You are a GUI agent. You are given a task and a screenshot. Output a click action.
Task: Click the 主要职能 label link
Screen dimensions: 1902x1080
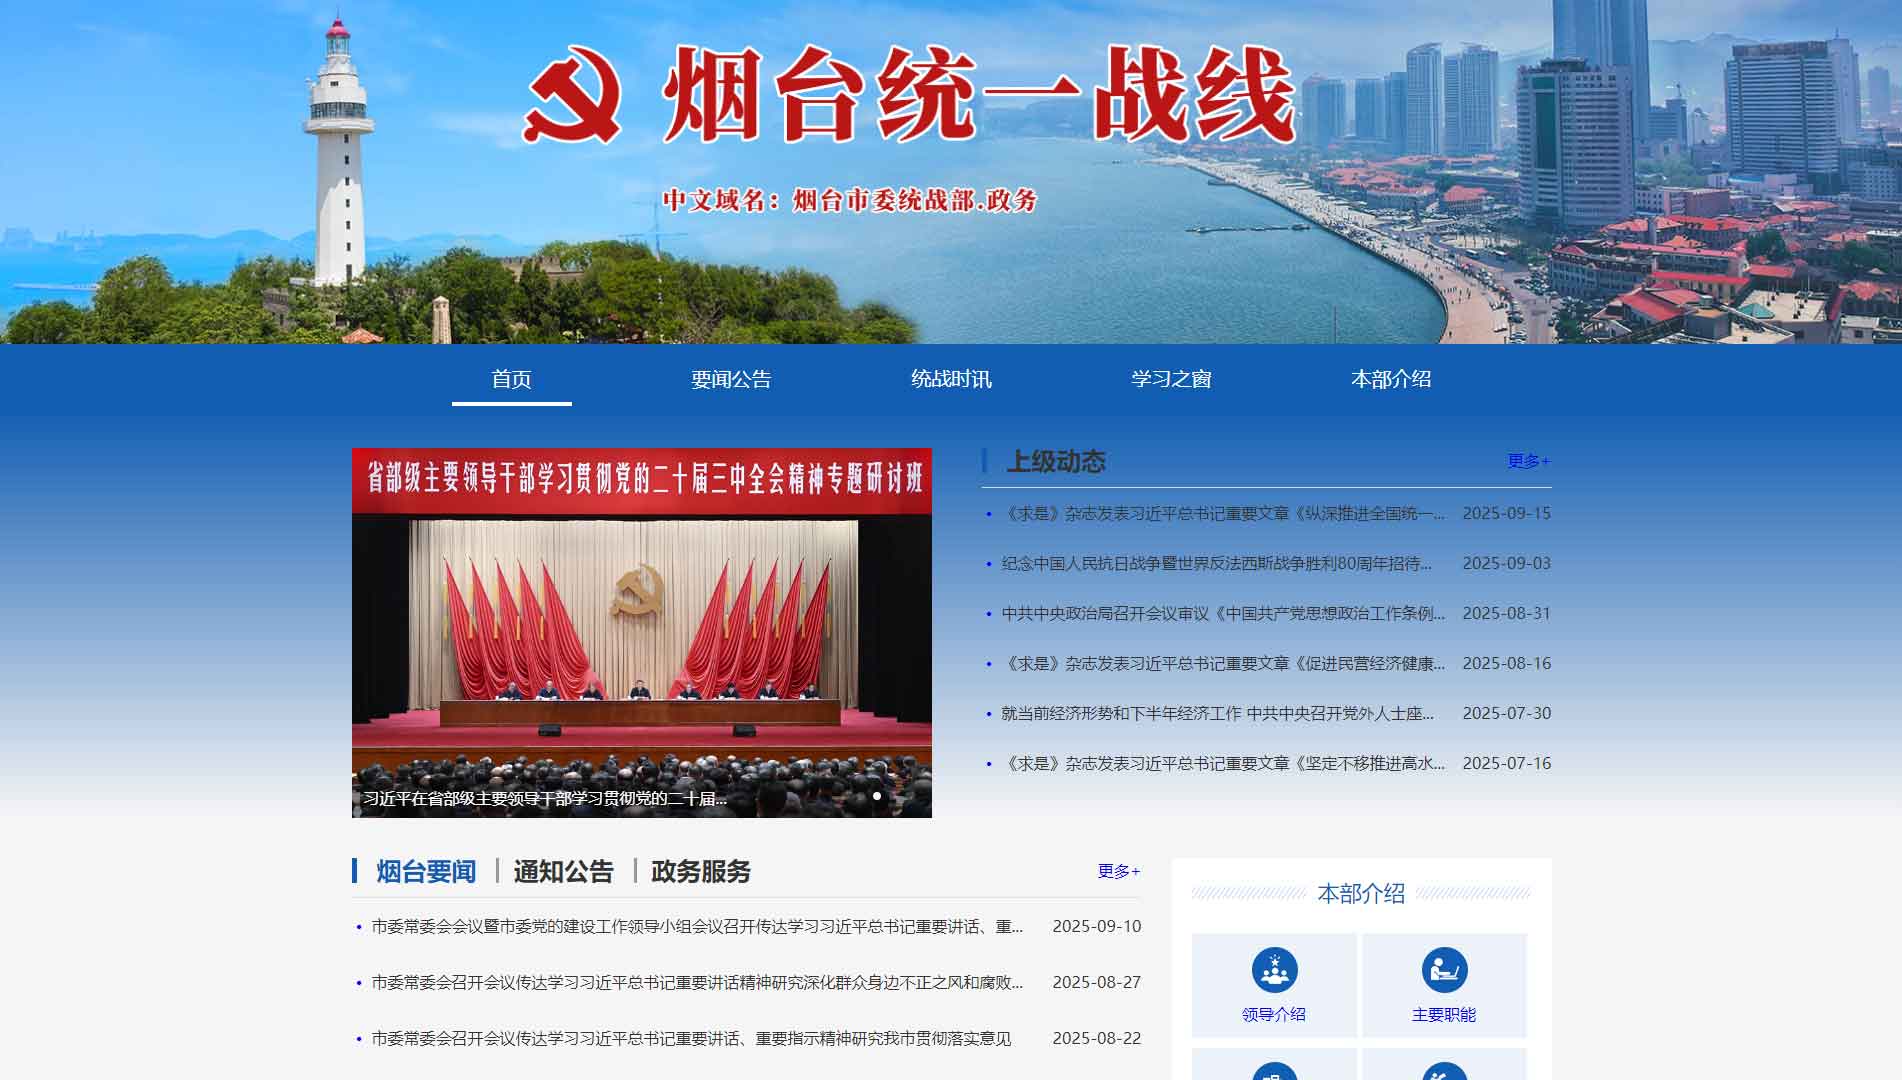(x=1444, y=1014)
